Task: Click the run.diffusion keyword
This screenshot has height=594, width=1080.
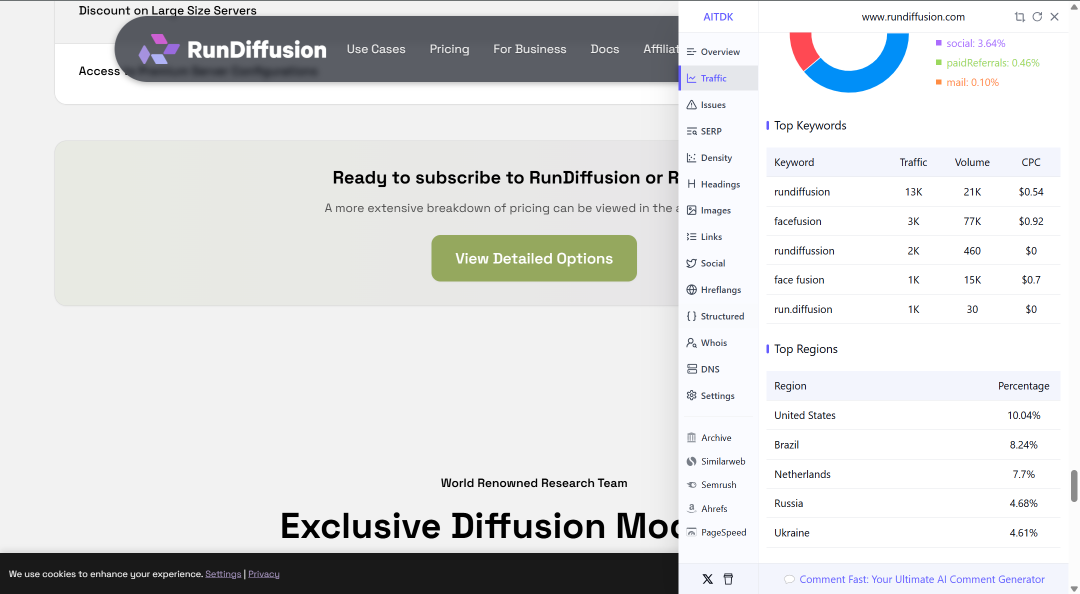Action: click(x=803, y=309)
